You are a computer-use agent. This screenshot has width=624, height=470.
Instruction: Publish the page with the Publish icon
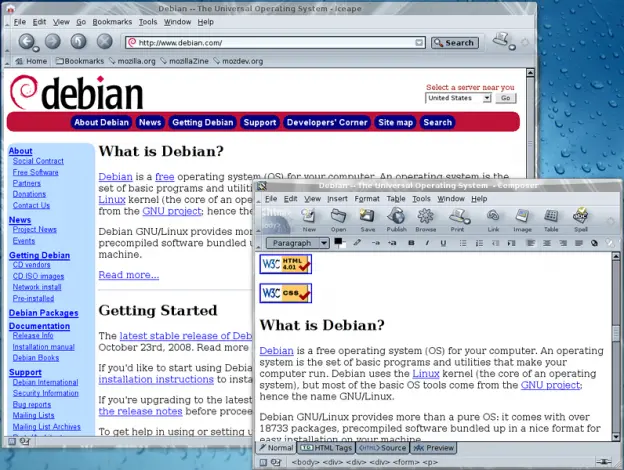396,220
